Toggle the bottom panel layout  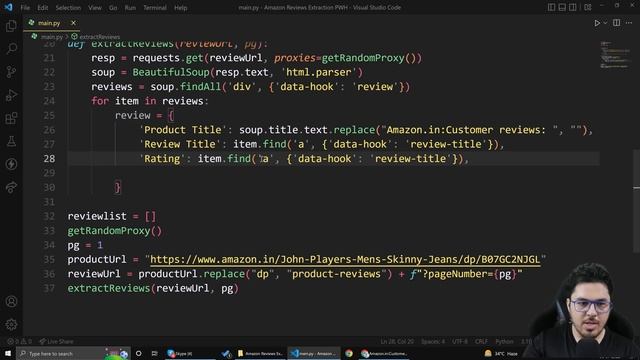tap(562, 7)
